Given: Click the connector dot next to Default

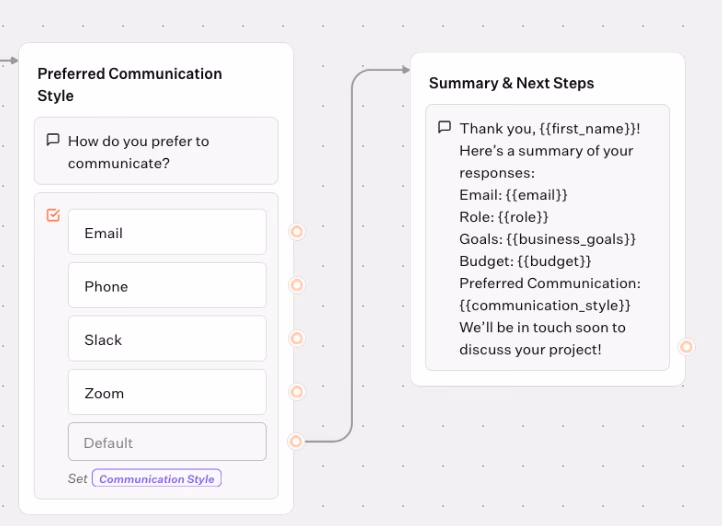Looking at the screenshot, I should [296, 441].
